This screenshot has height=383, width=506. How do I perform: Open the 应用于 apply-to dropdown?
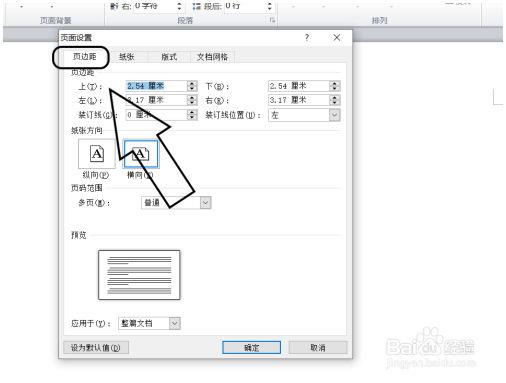[x=175, y=323]
